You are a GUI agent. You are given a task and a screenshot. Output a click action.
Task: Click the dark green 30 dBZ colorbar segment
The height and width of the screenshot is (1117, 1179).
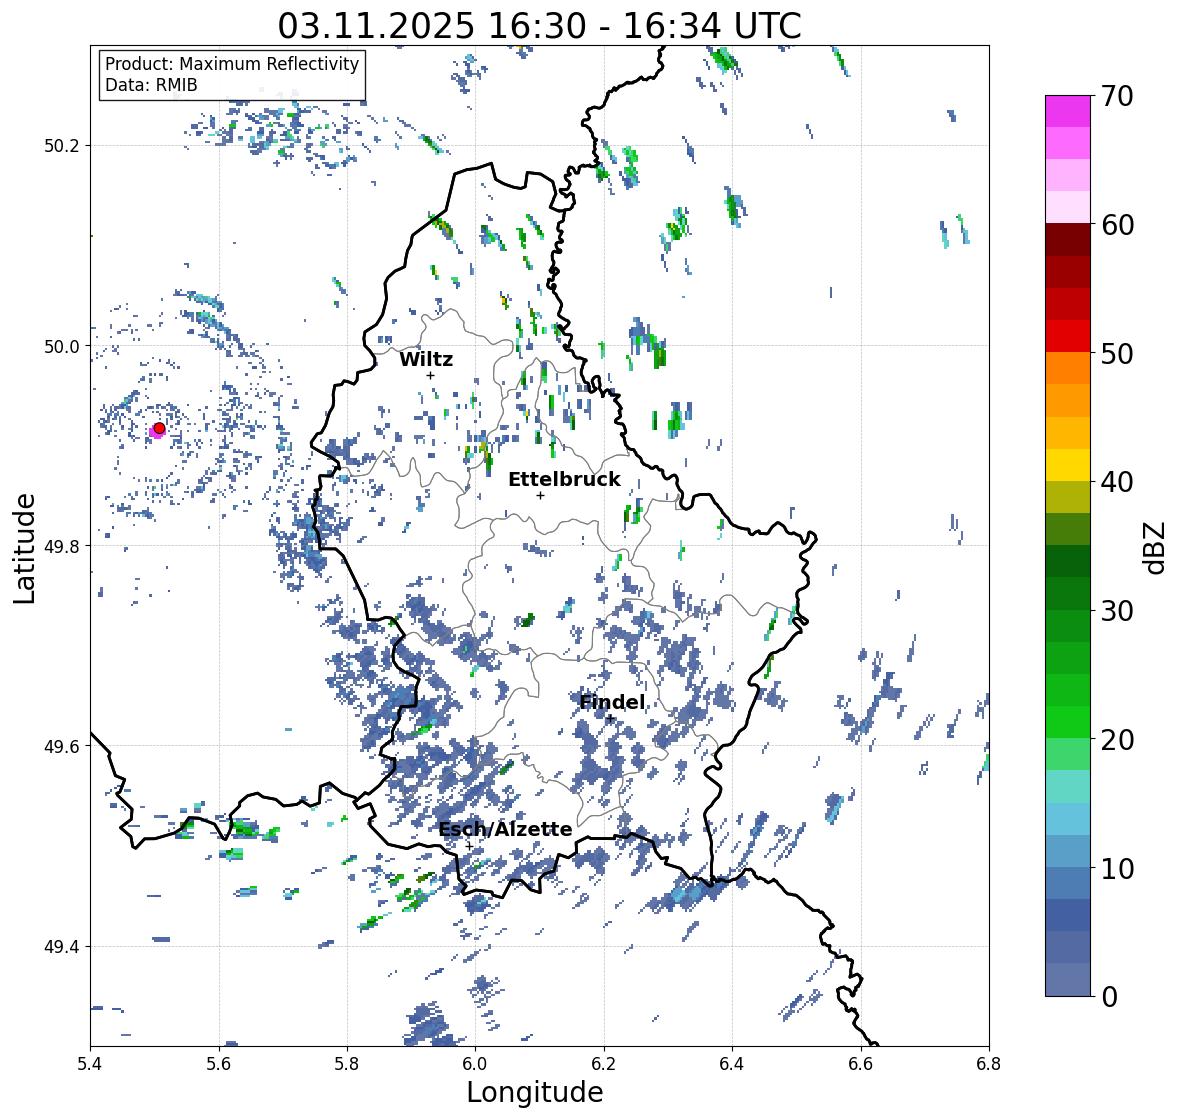click(1068, 593)
